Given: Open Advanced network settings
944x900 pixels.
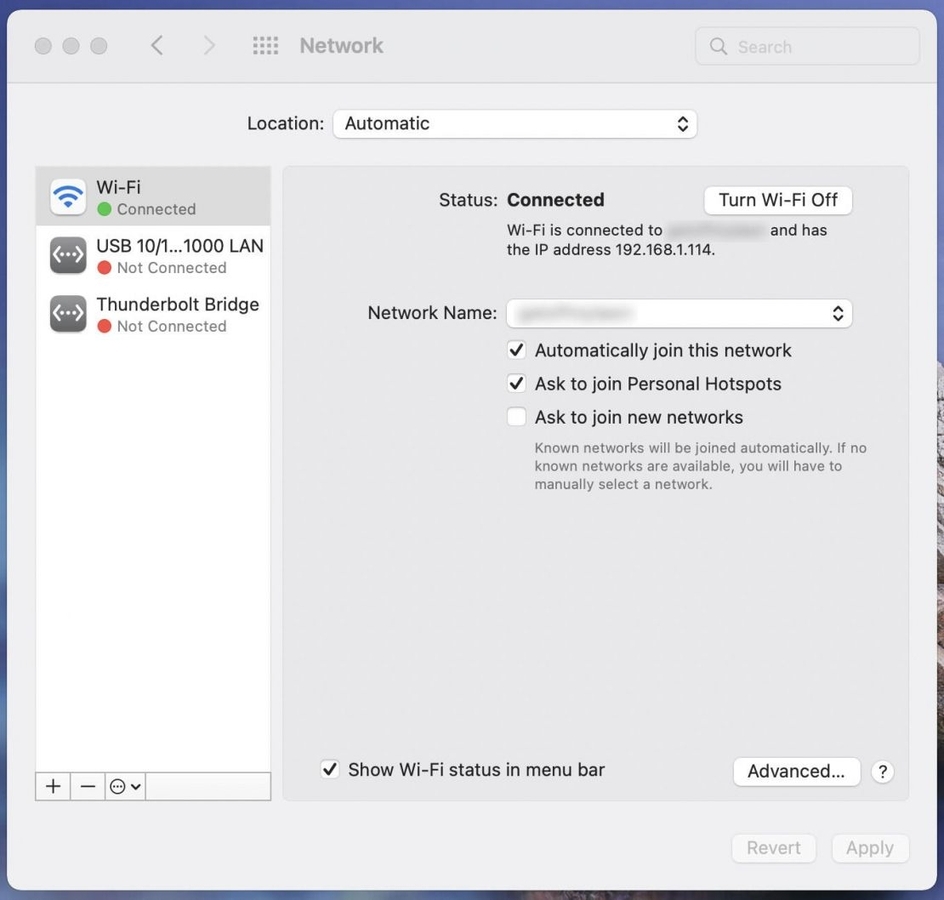Looking at the screenshot, I should pos(796,770).
